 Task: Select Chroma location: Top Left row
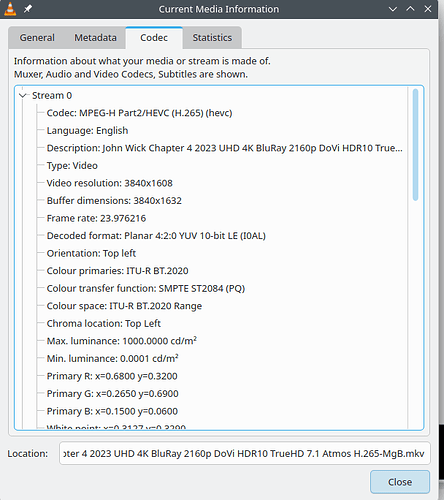(x=104, y=324)
